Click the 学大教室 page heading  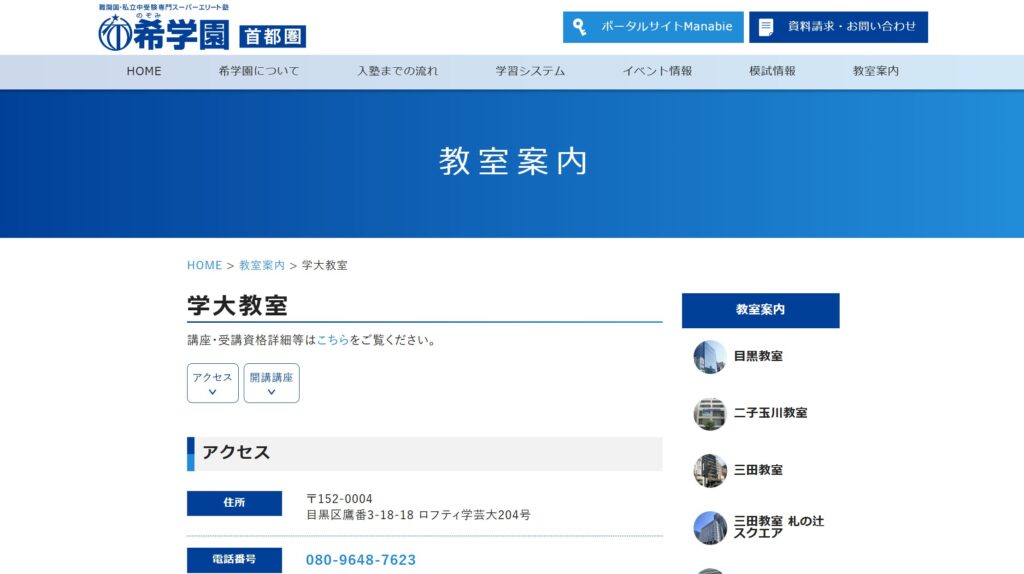point(237,306)
